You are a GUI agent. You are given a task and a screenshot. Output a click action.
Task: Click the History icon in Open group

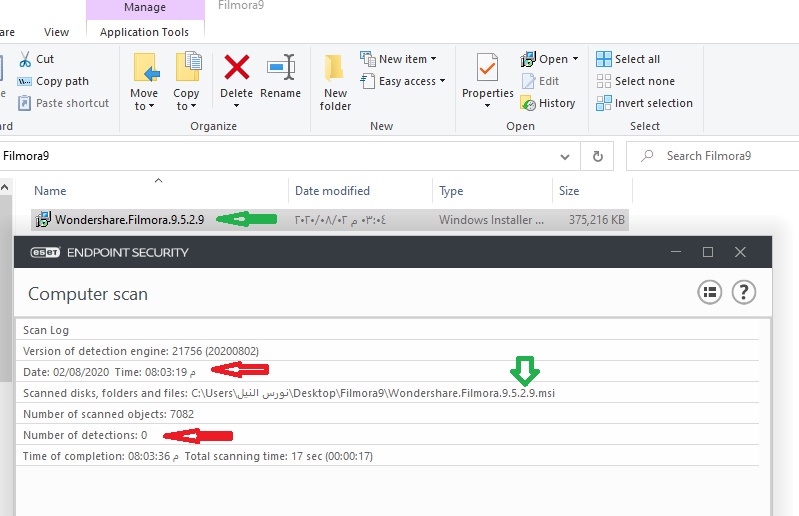point(529,103)
